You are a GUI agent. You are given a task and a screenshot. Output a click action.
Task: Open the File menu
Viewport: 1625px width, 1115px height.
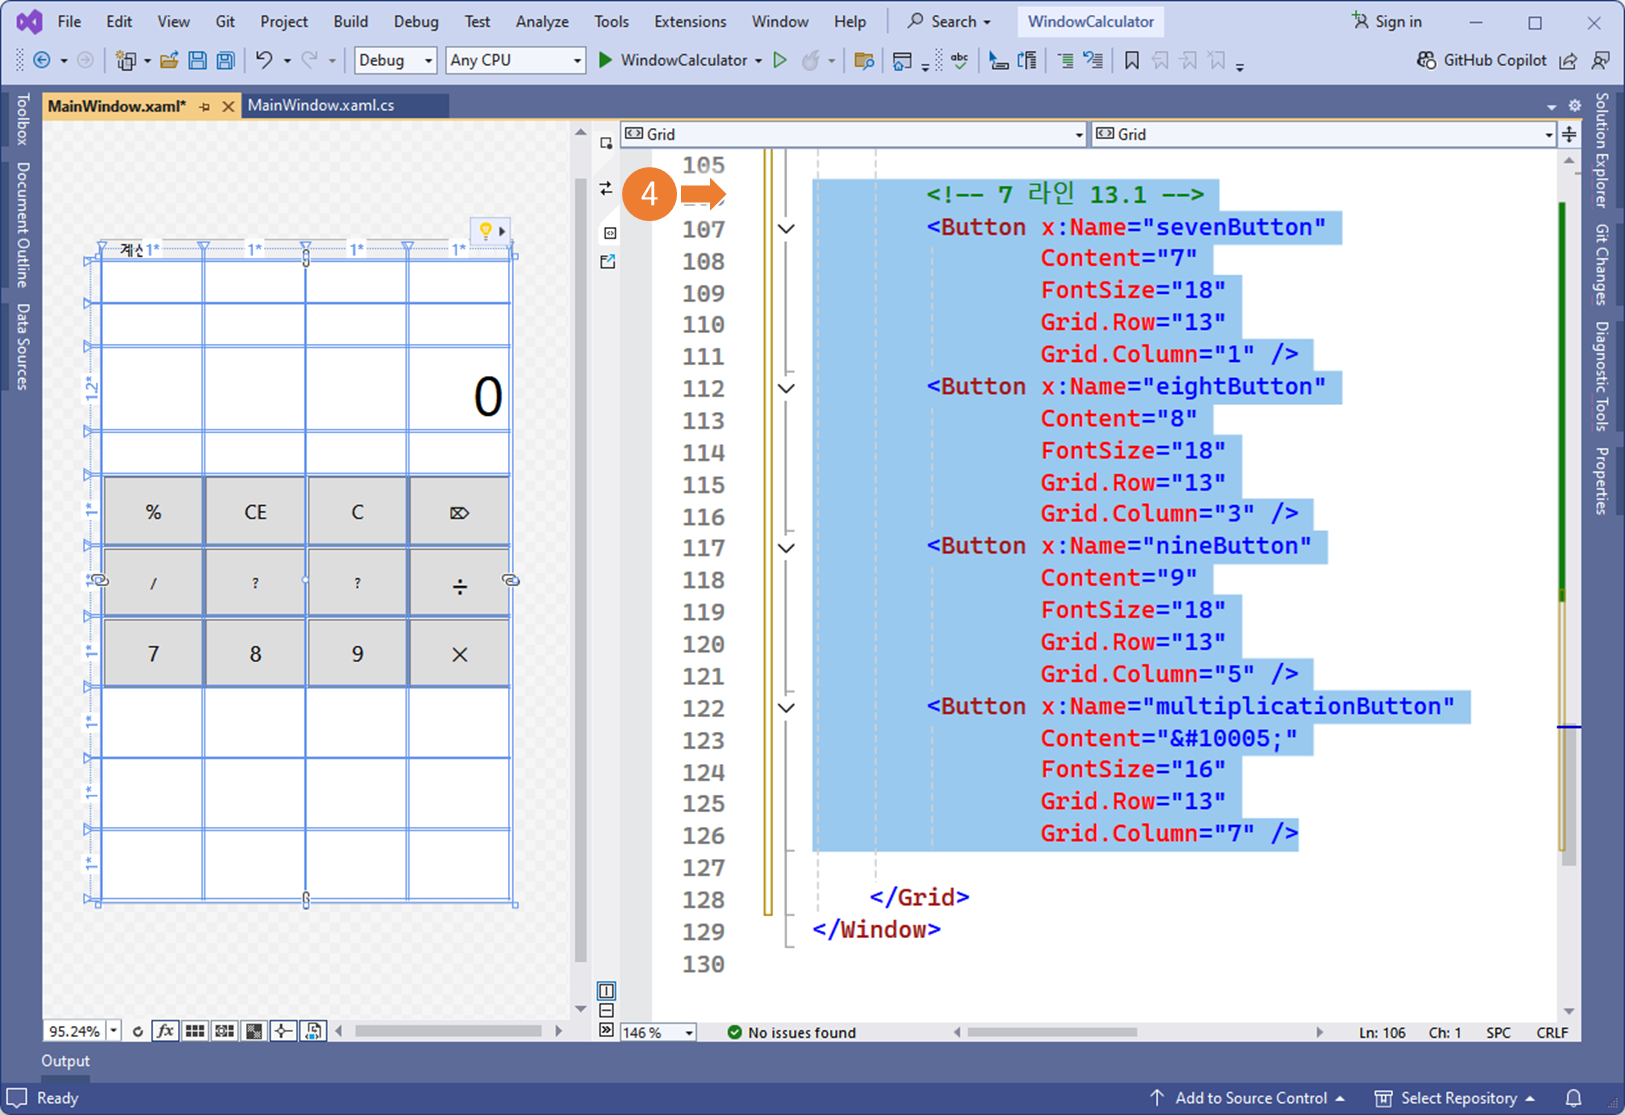pyautogui.click(x=70, y=21)
